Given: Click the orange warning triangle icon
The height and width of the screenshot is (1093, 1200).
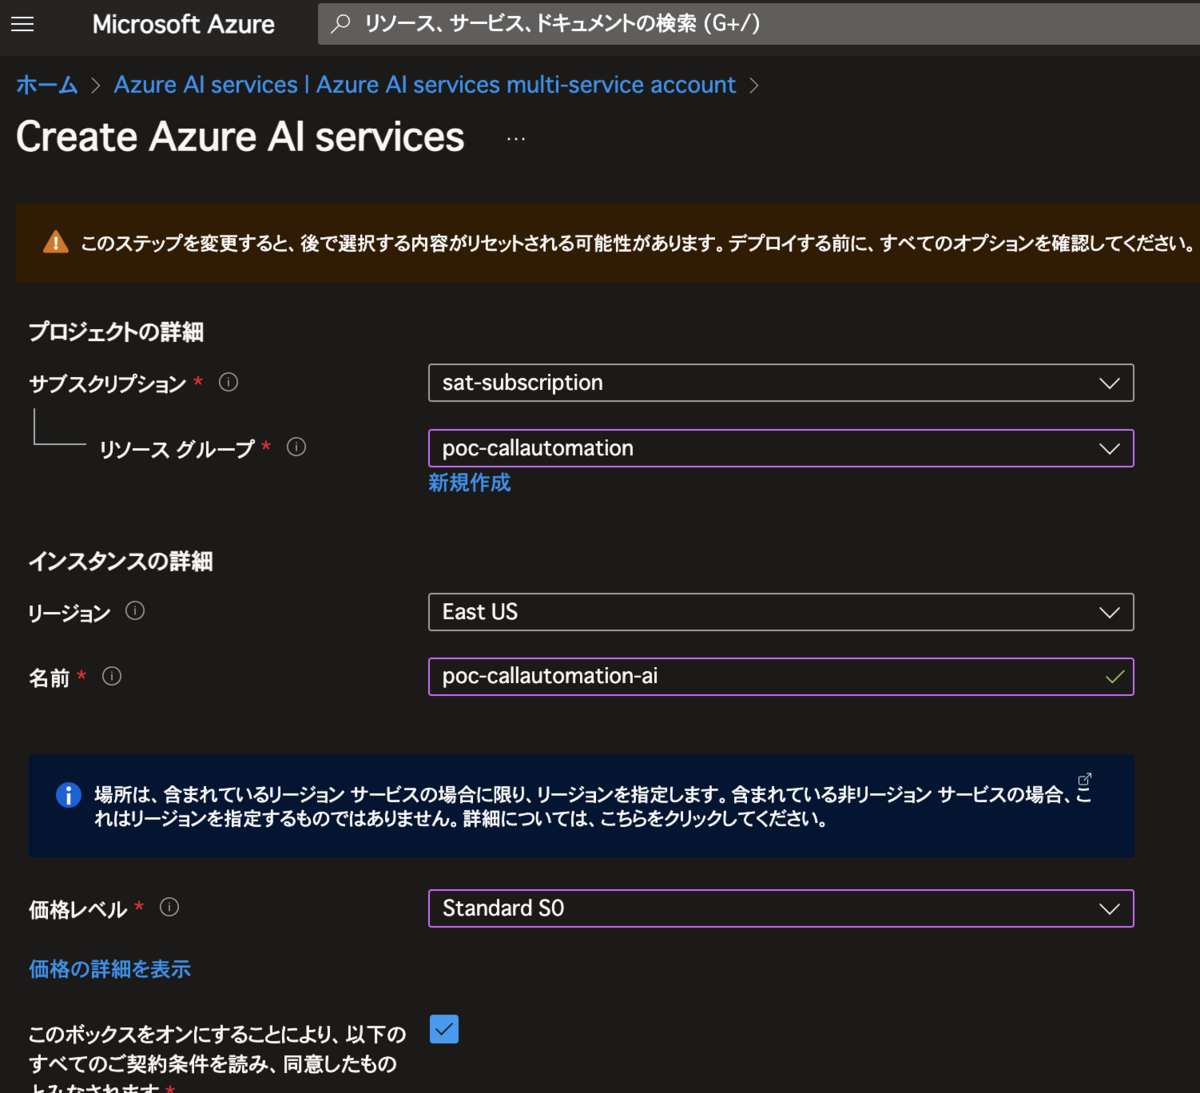Looking at the screenshot, I should click(56, 242).
